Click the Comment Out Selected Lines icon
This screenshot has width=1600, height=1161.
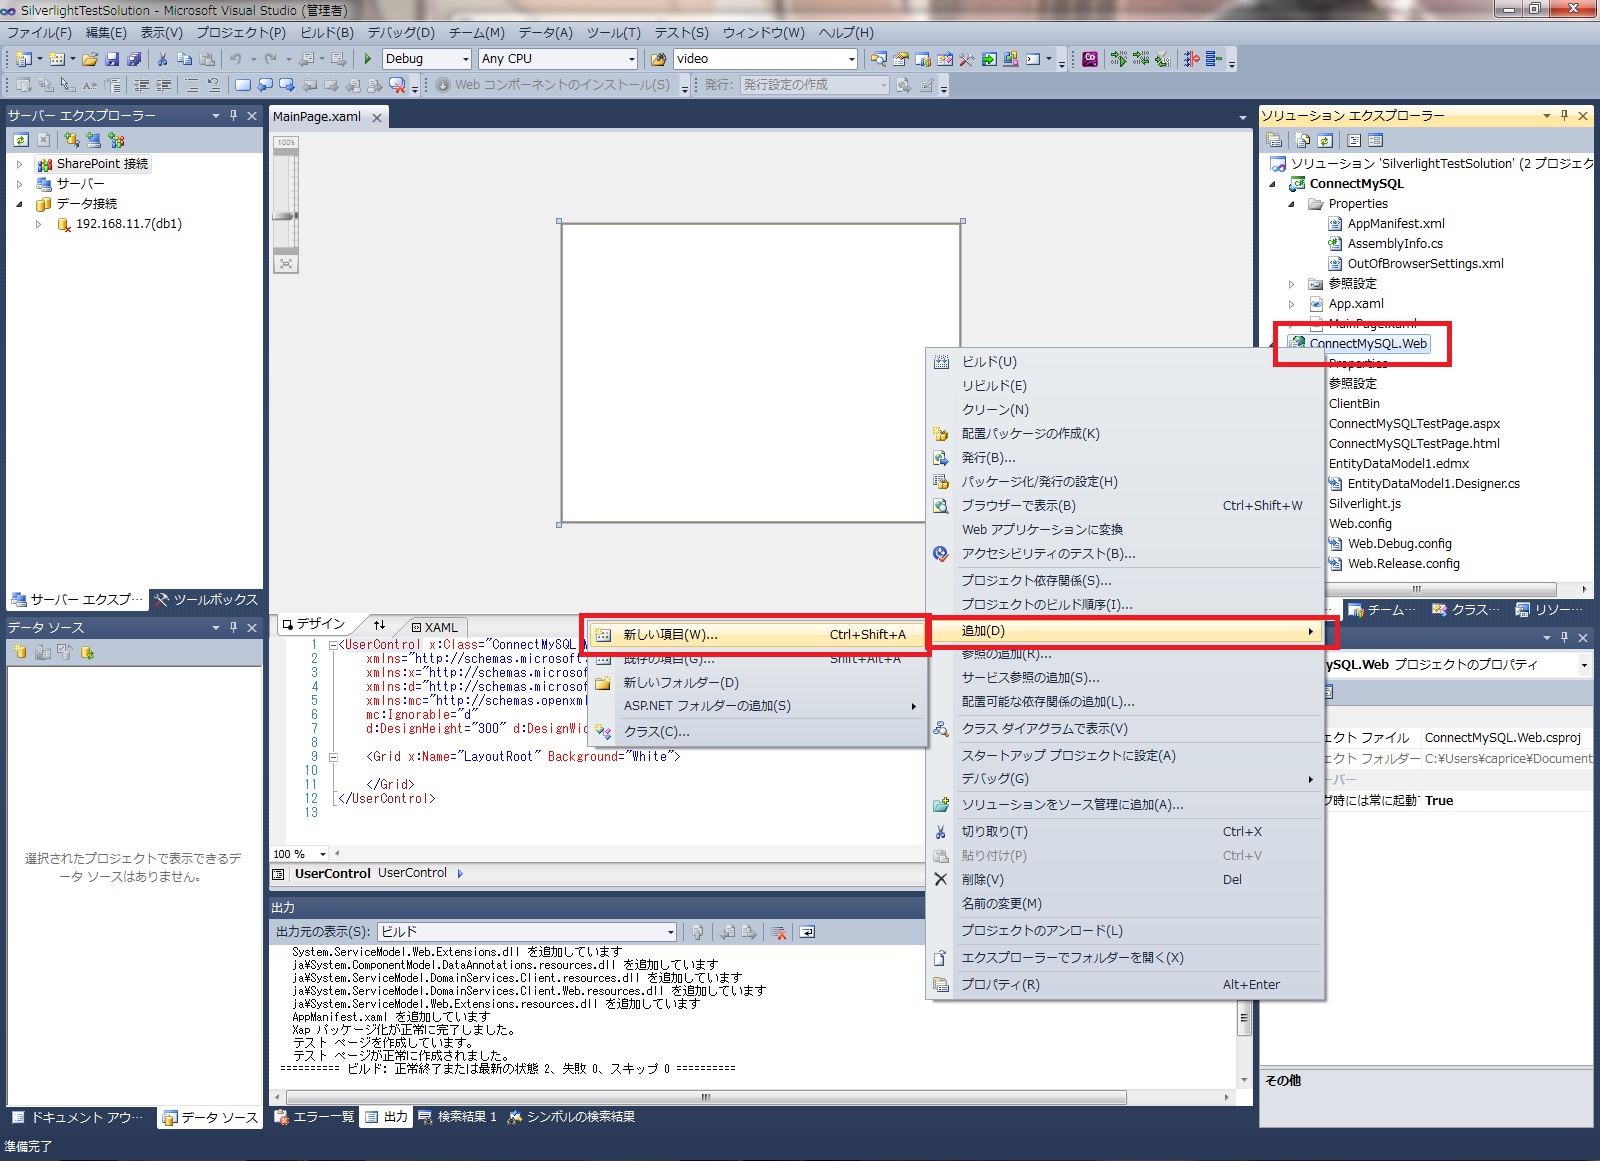tap(192, 85)
